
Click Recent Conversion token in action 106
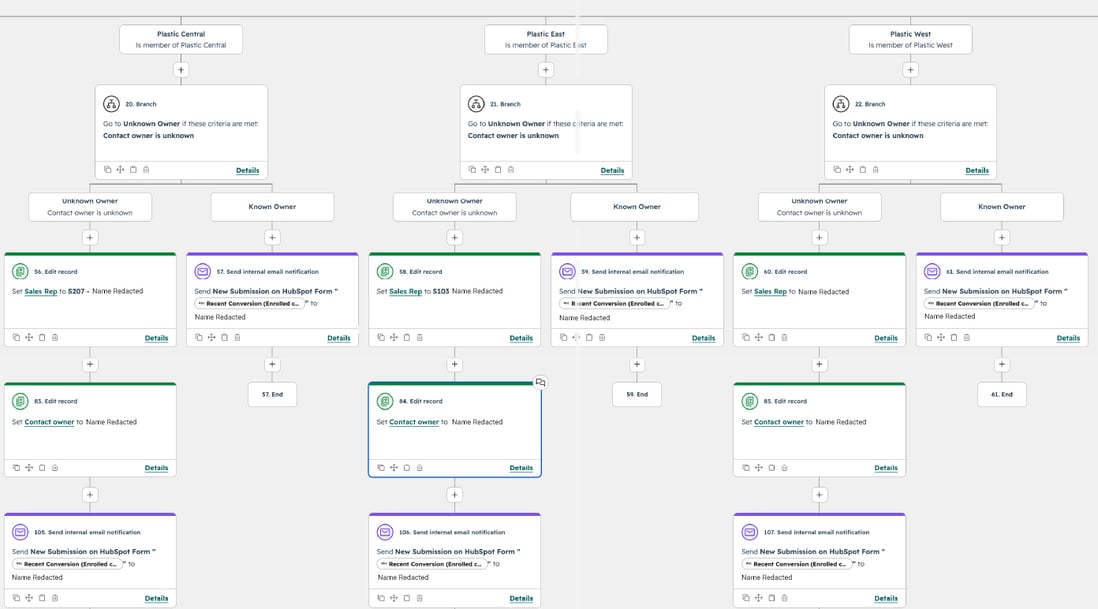pos(433,564)
